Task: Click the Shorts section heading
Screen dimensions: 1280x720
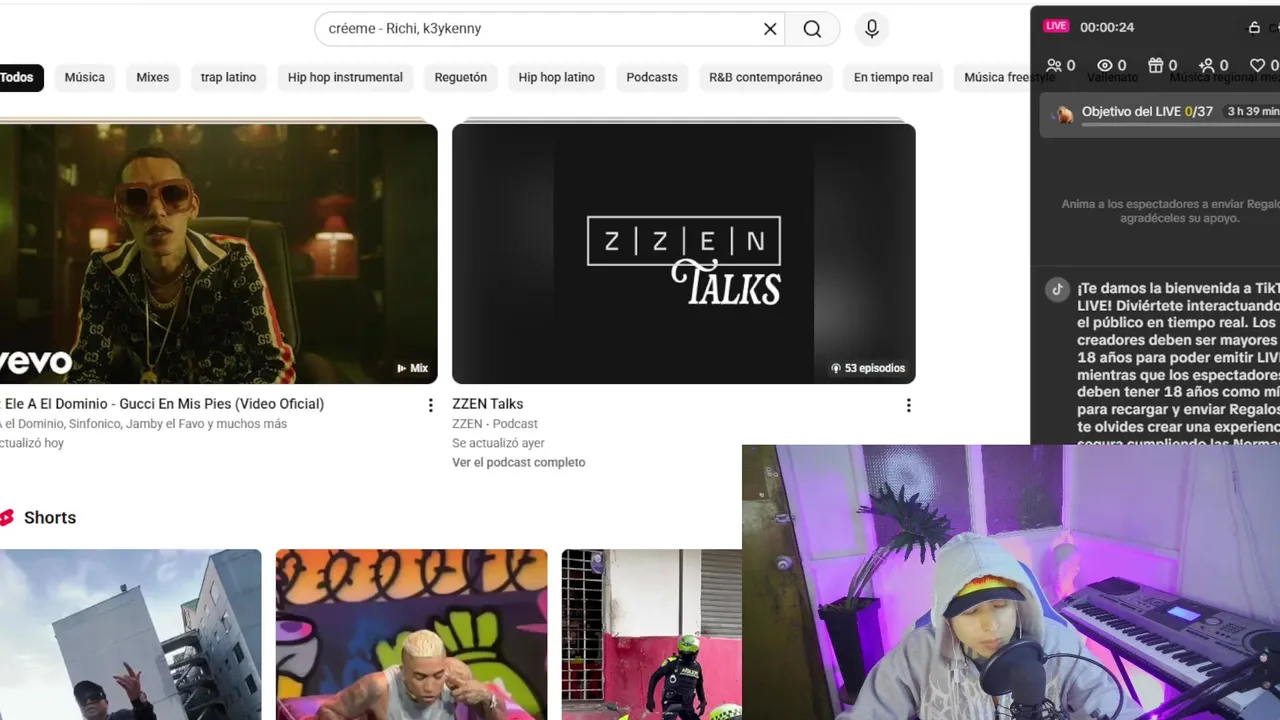Action: coord(50,517)
